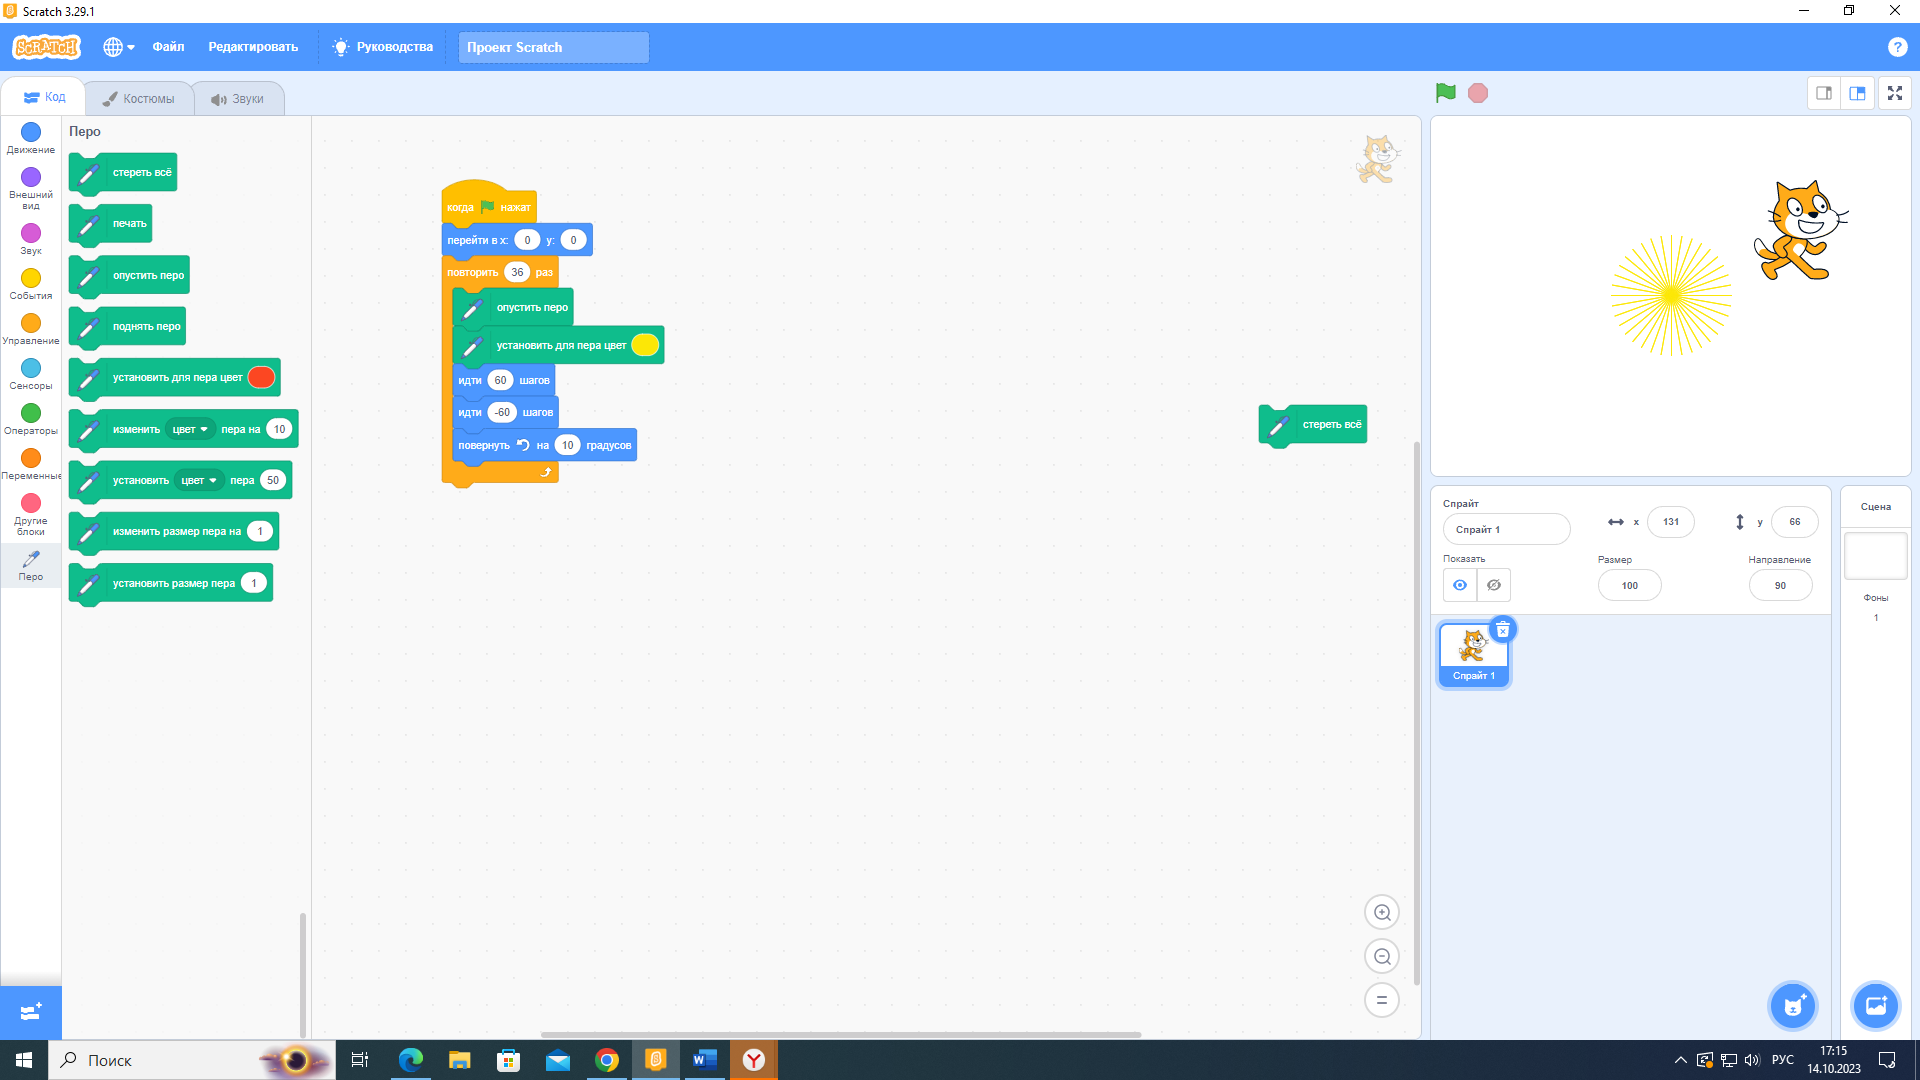The height and width of the screenshot is (1080, 1920).
Task: Expand цвет dropdown in установить block
Action: (x=199, y=480)
